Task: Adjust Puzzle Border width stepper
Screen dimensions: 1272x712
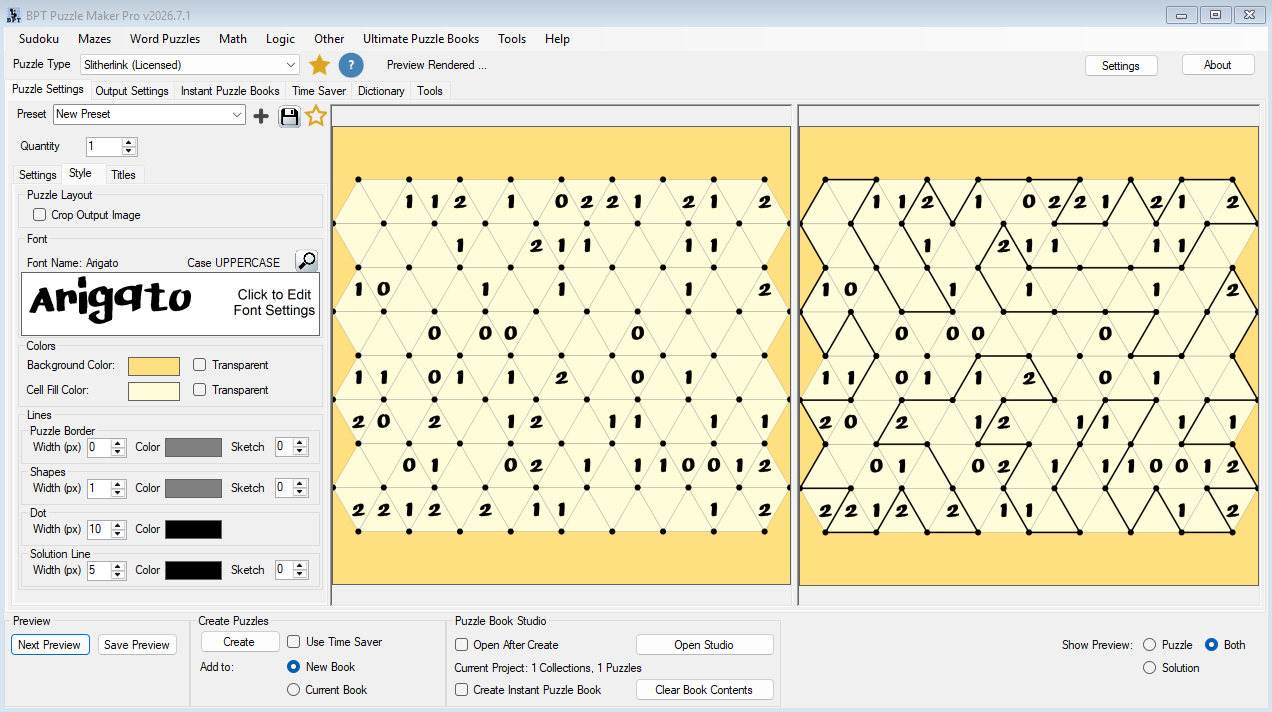Action: coord(118,448)
